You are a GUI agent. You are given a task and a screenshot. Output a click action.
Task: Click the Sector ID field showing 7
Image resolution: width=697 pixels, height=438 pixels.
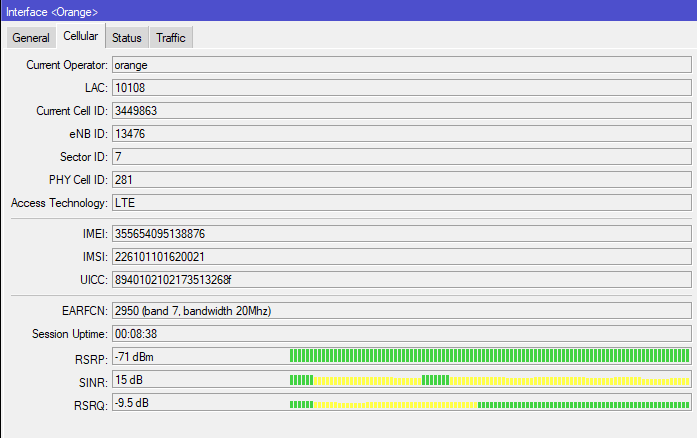pos(402,157)
